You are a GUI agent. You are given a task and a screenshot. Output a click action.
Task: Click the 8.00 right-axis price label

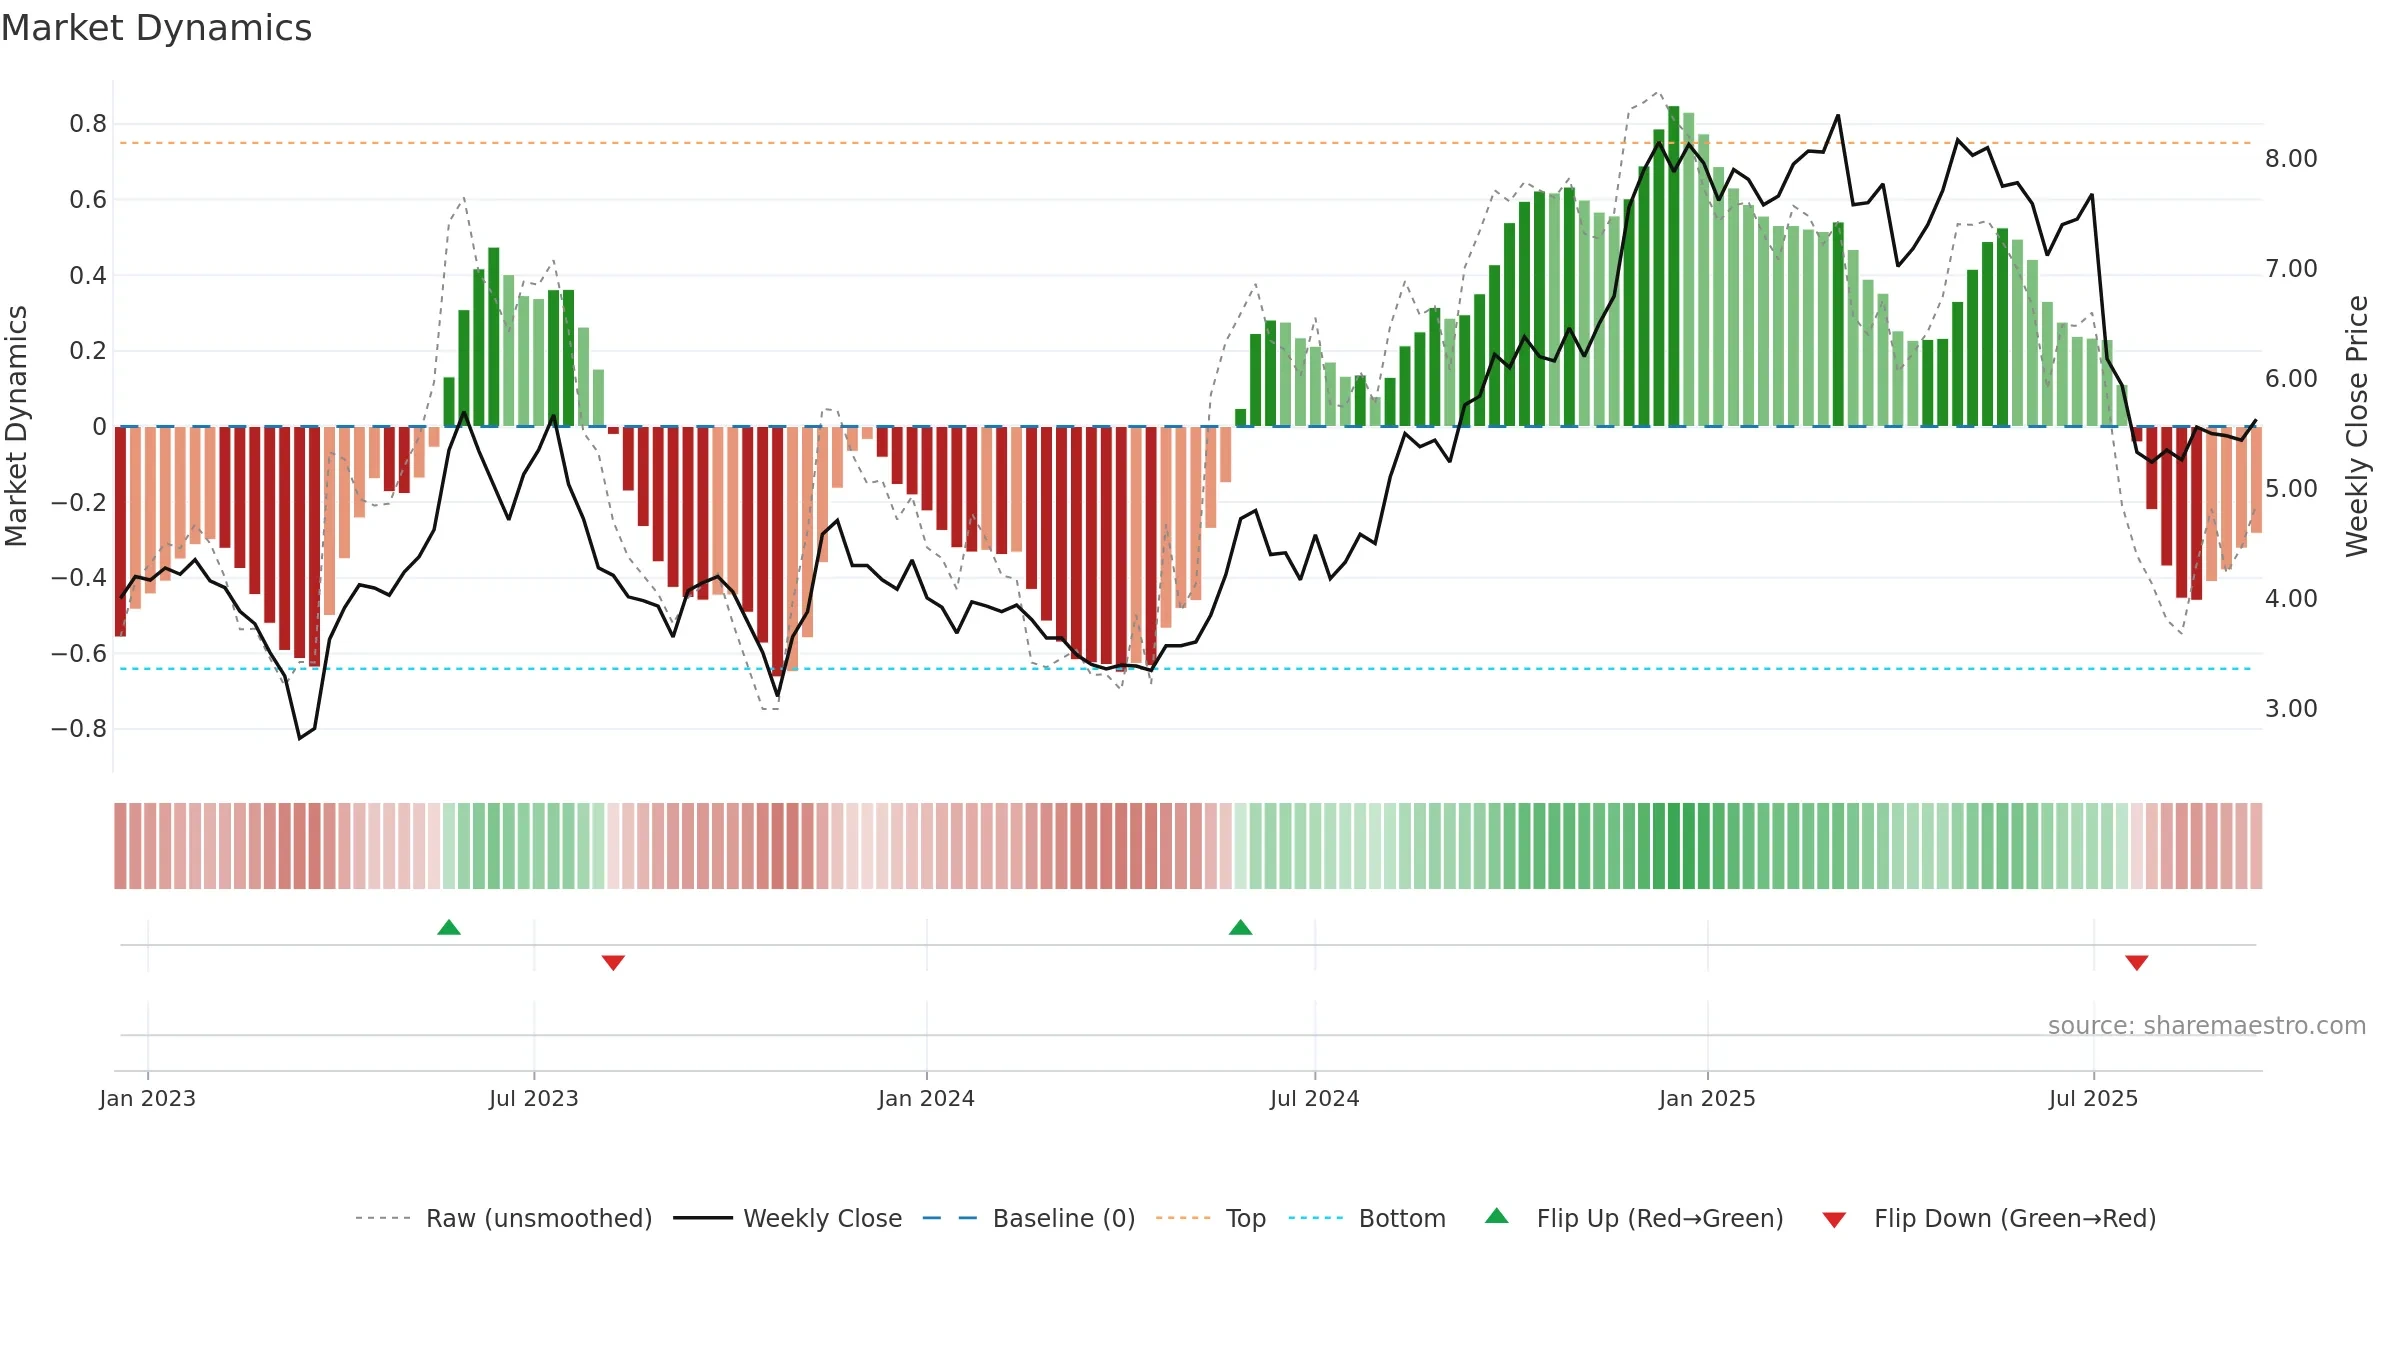[2291, 159]
